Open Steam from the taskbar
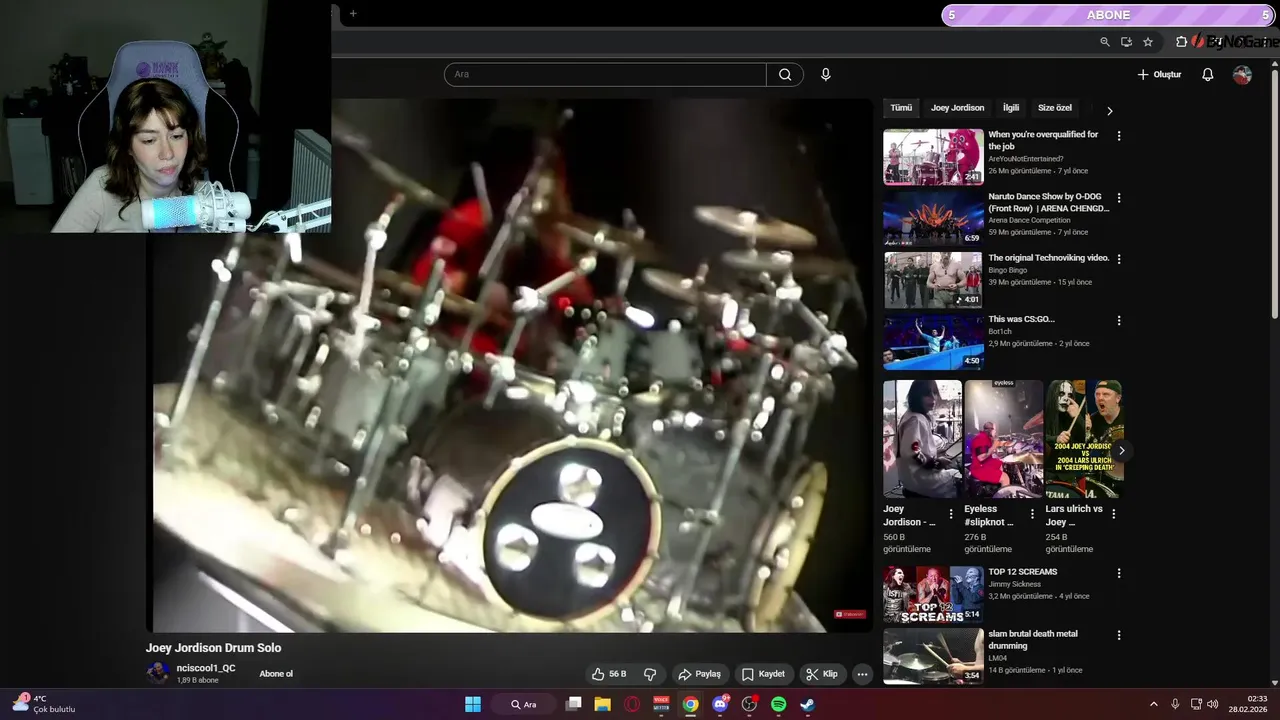The image size is (1280, 720). coord(807,704)
